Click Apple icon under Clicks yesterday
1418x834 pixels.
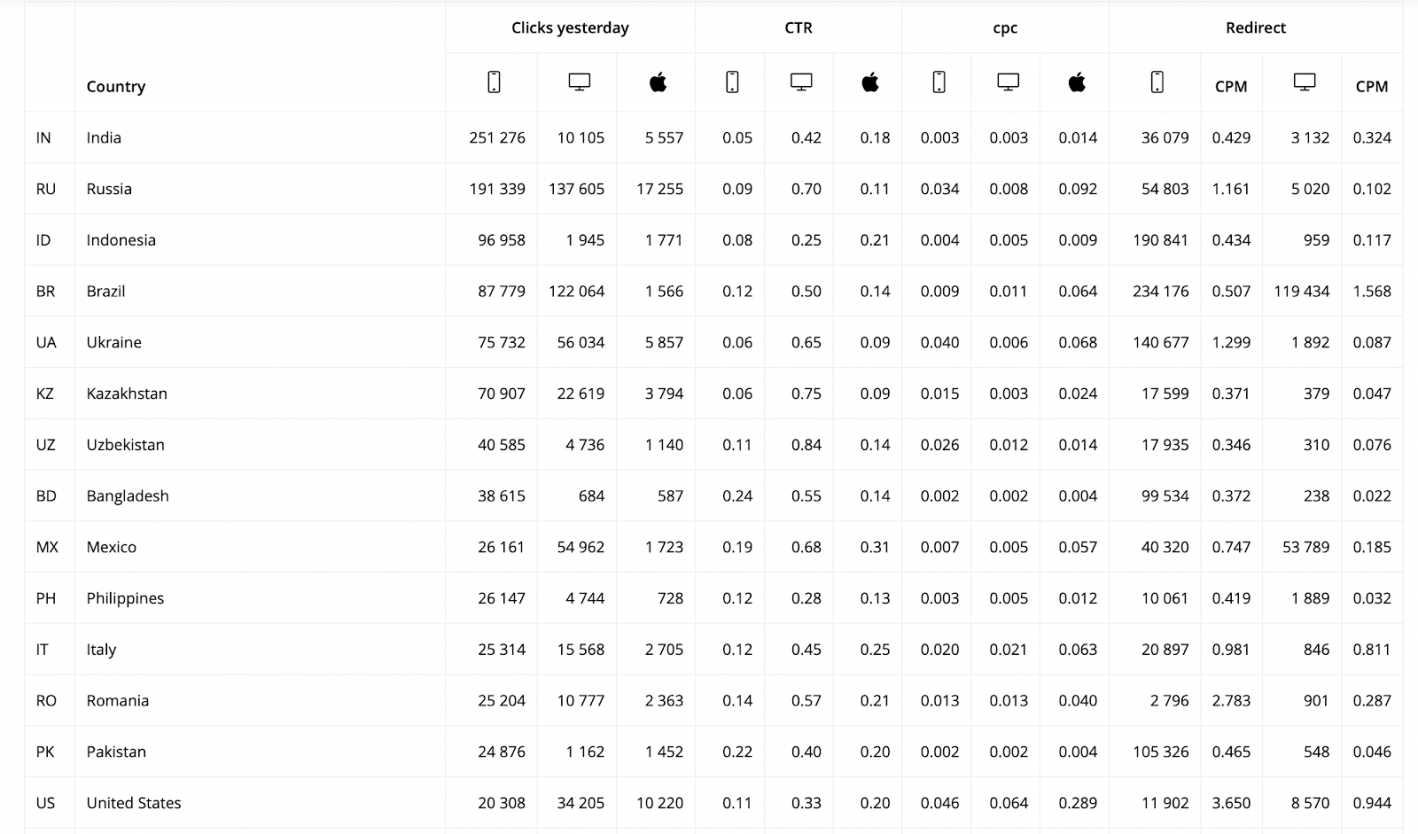click(x=658, y=83)
